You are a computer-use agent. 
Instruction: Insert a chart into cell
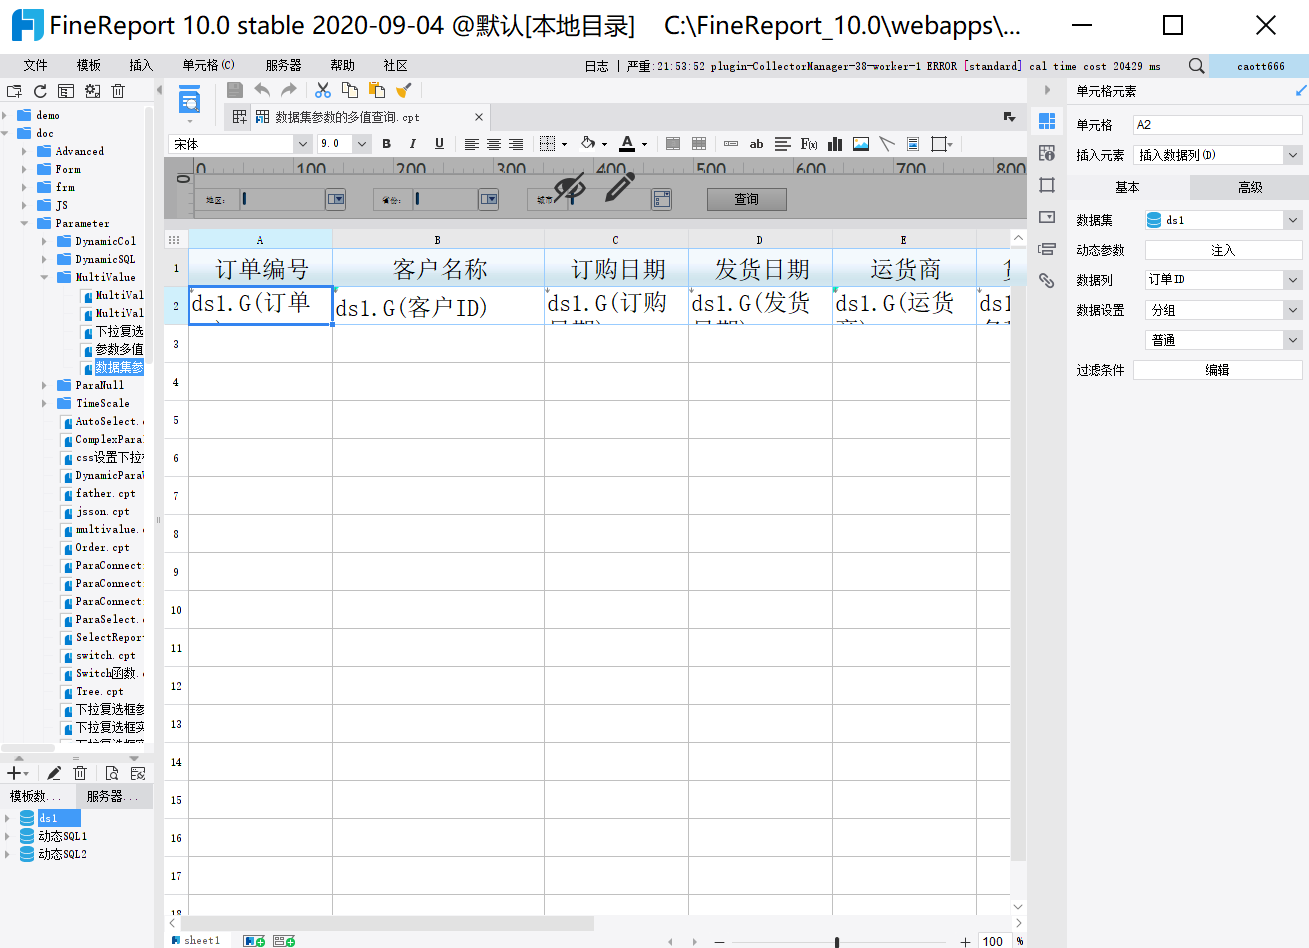pyautogui.click(x=835, y=144)
